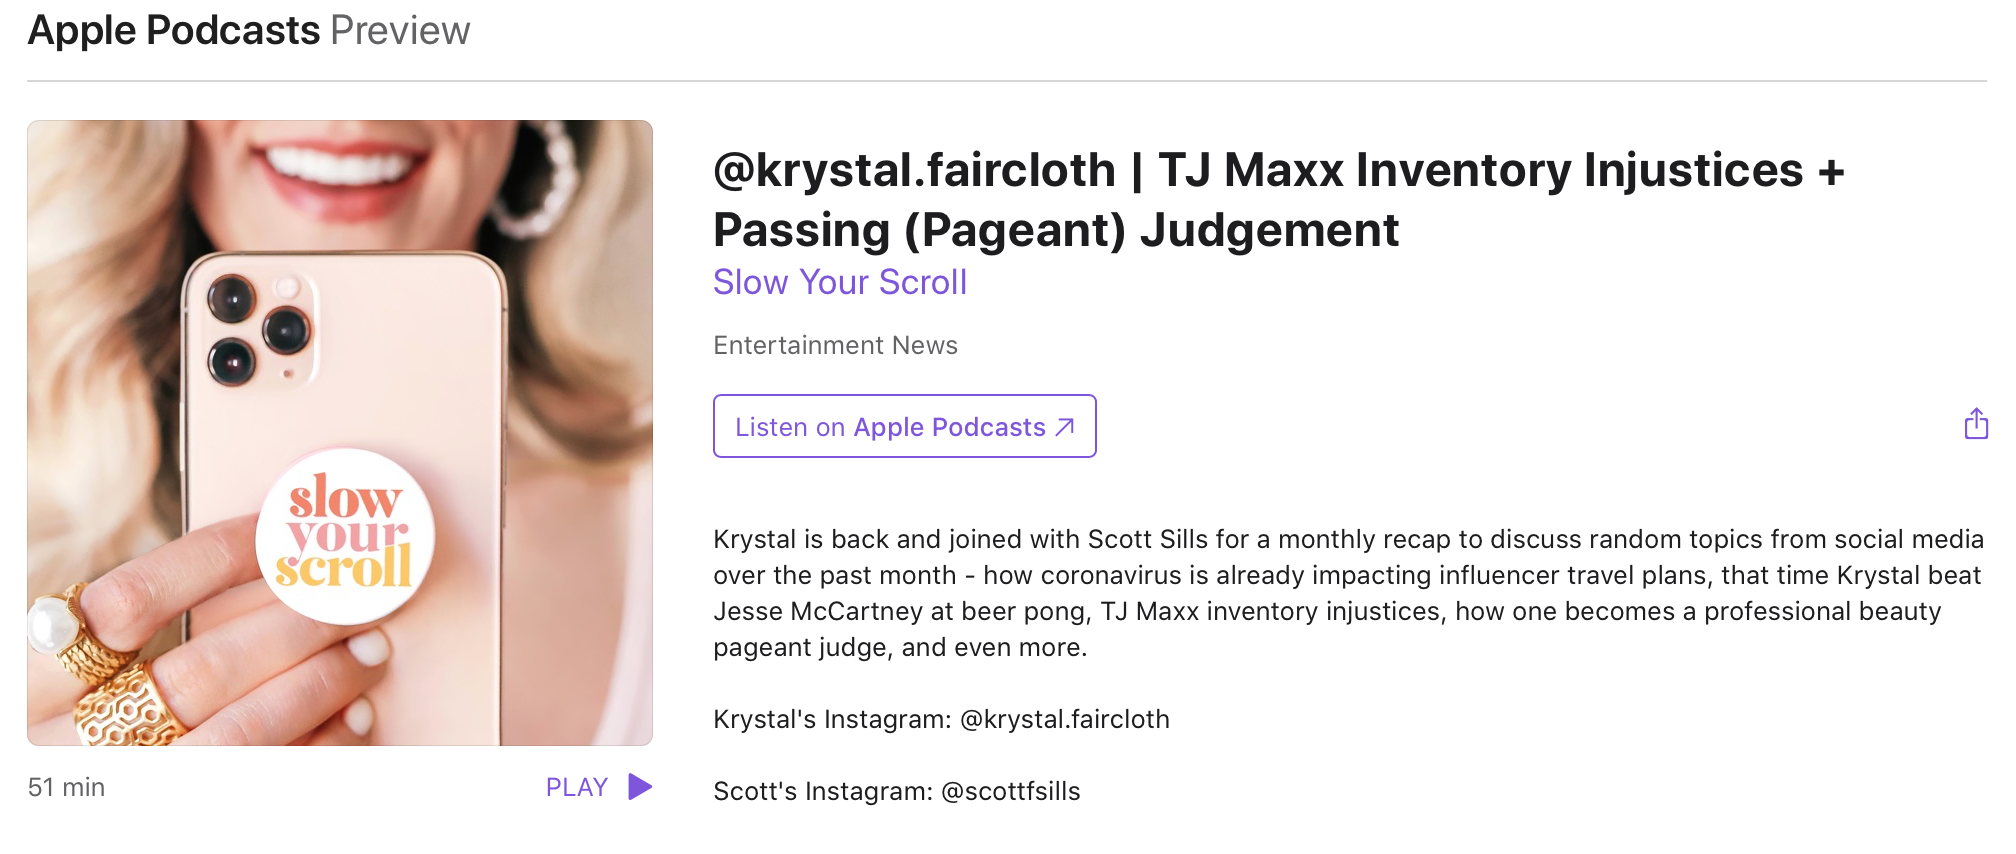The height and width of the screenshot is (854, 2016).
Task: Click the slow your scroll logo badge
Action: [346, 535]
